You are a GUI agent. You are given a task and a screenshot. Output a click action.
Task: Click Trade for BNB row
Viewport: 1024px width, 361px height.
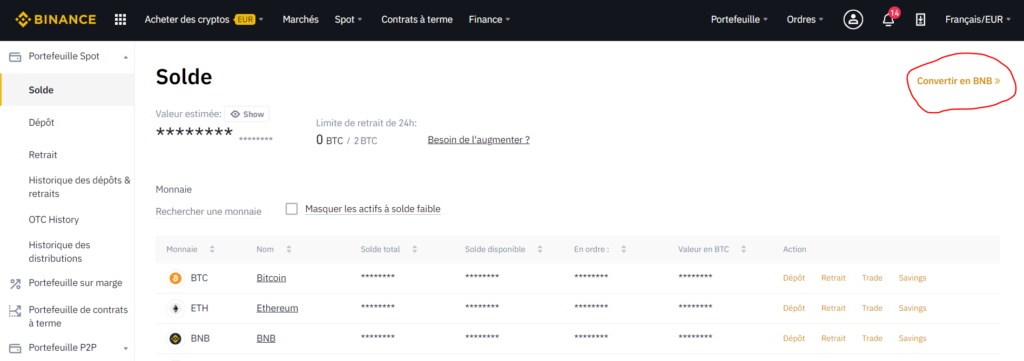coord(872,339)
